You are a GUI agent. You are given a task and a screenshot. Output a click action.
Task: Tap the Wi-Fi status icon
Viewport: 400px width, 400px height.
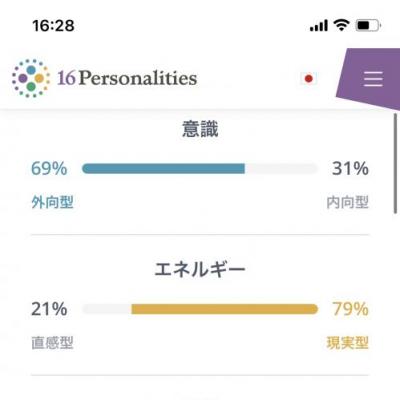(341, 25)
